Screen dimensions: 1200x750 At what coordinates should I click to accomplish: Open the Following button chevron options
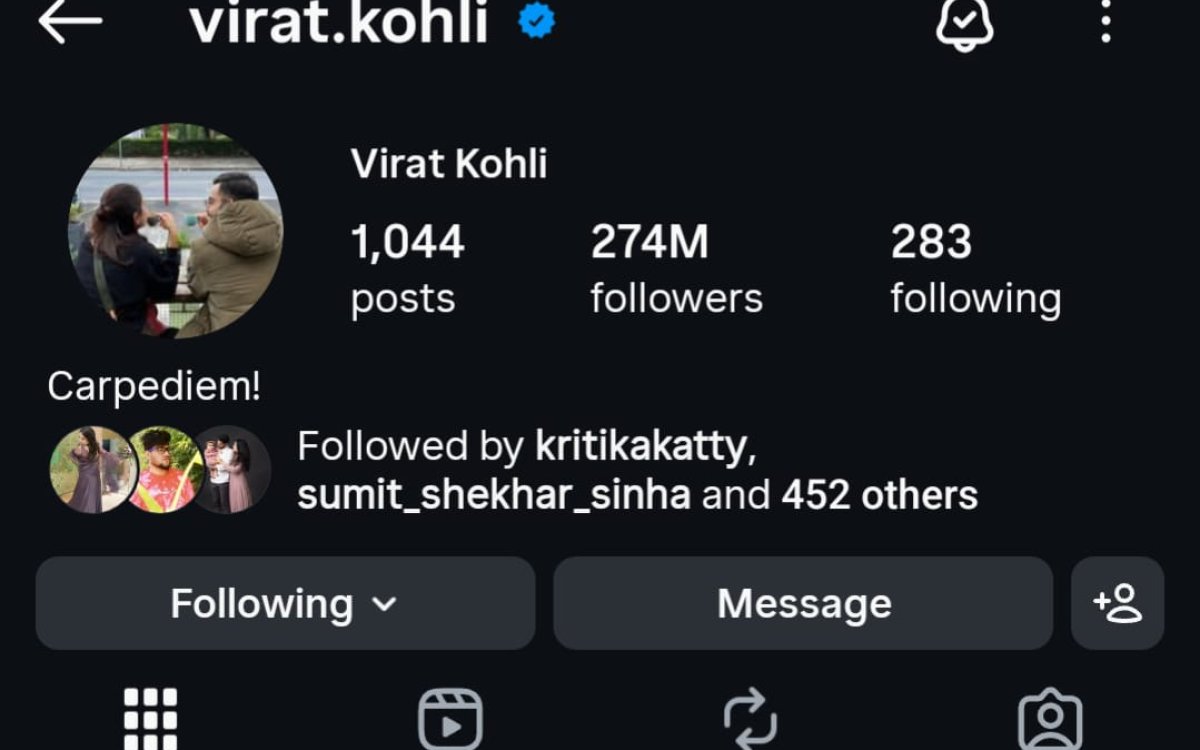(x=385, y=604)
